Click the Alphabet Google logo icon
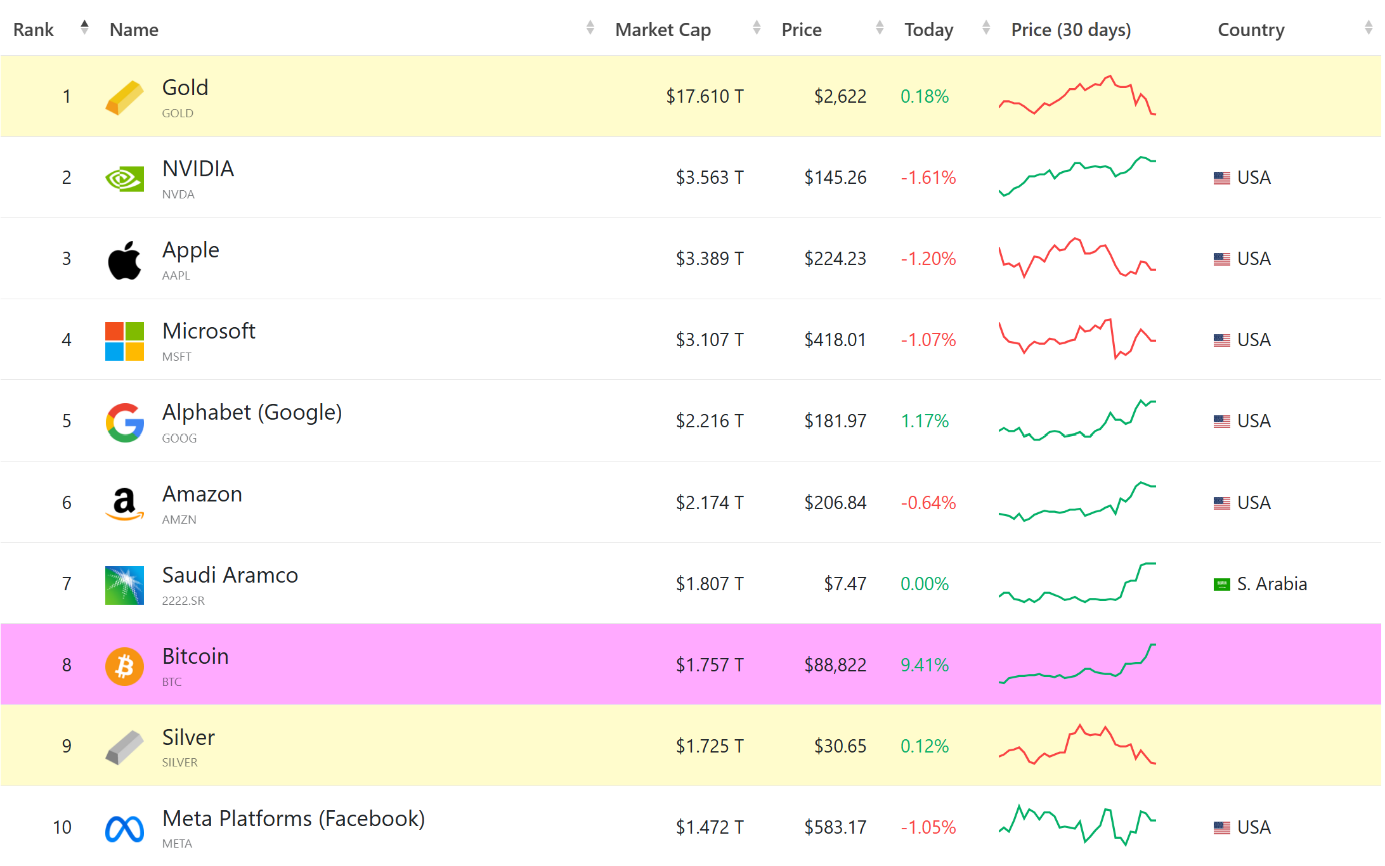The height and width of the screenshot is (866, 1385). 124,422
